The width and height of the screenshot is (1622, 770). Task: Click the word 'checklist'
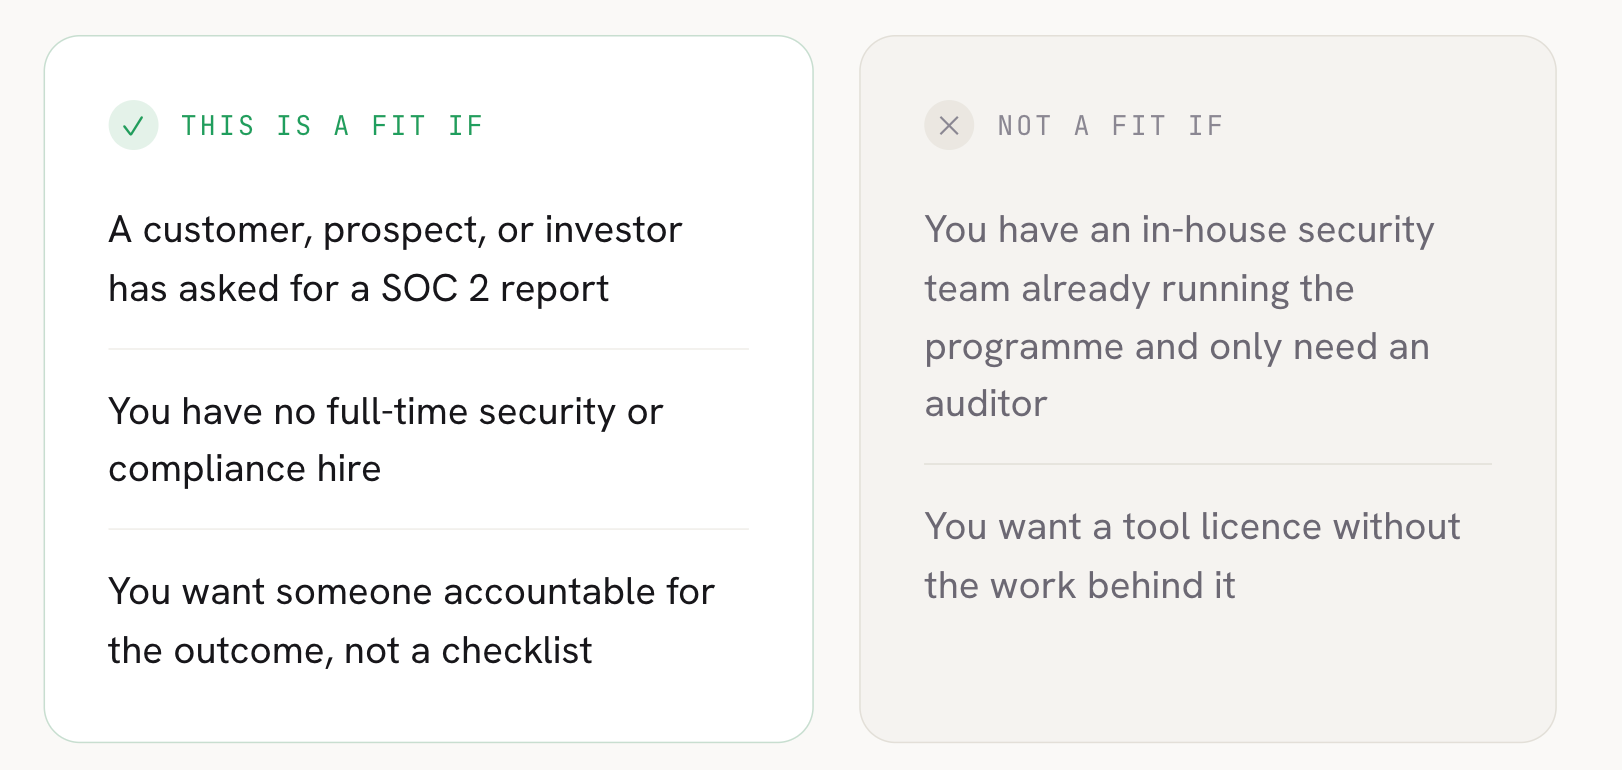point(517,651)
